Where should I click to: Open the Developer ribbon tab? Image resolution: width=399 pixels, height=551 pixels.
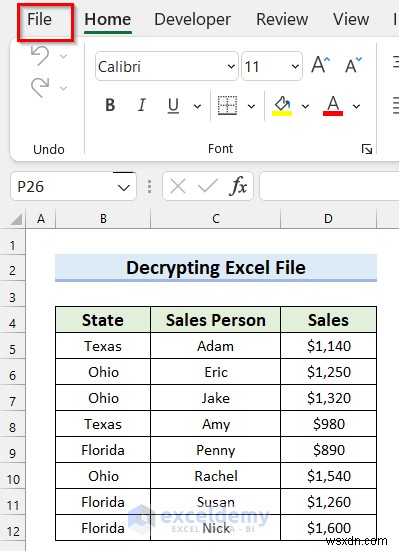192,19
